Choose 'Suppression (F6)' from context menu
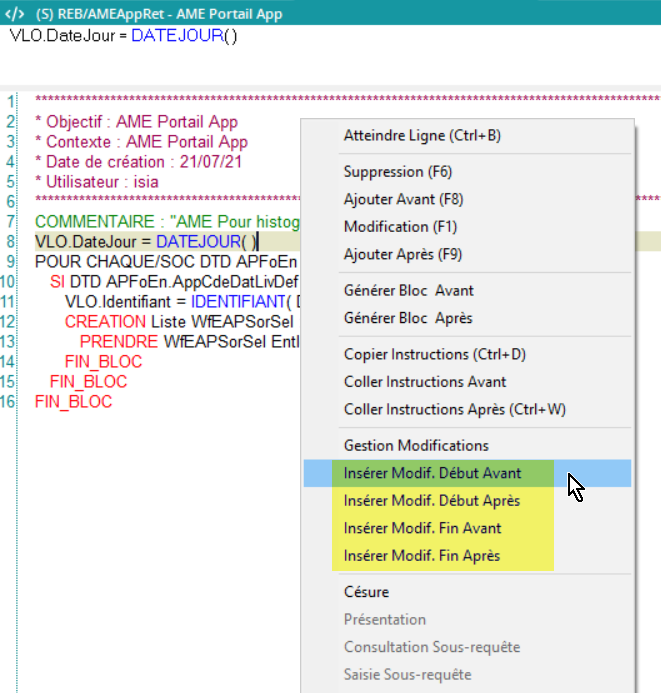 tap(397, 171)
